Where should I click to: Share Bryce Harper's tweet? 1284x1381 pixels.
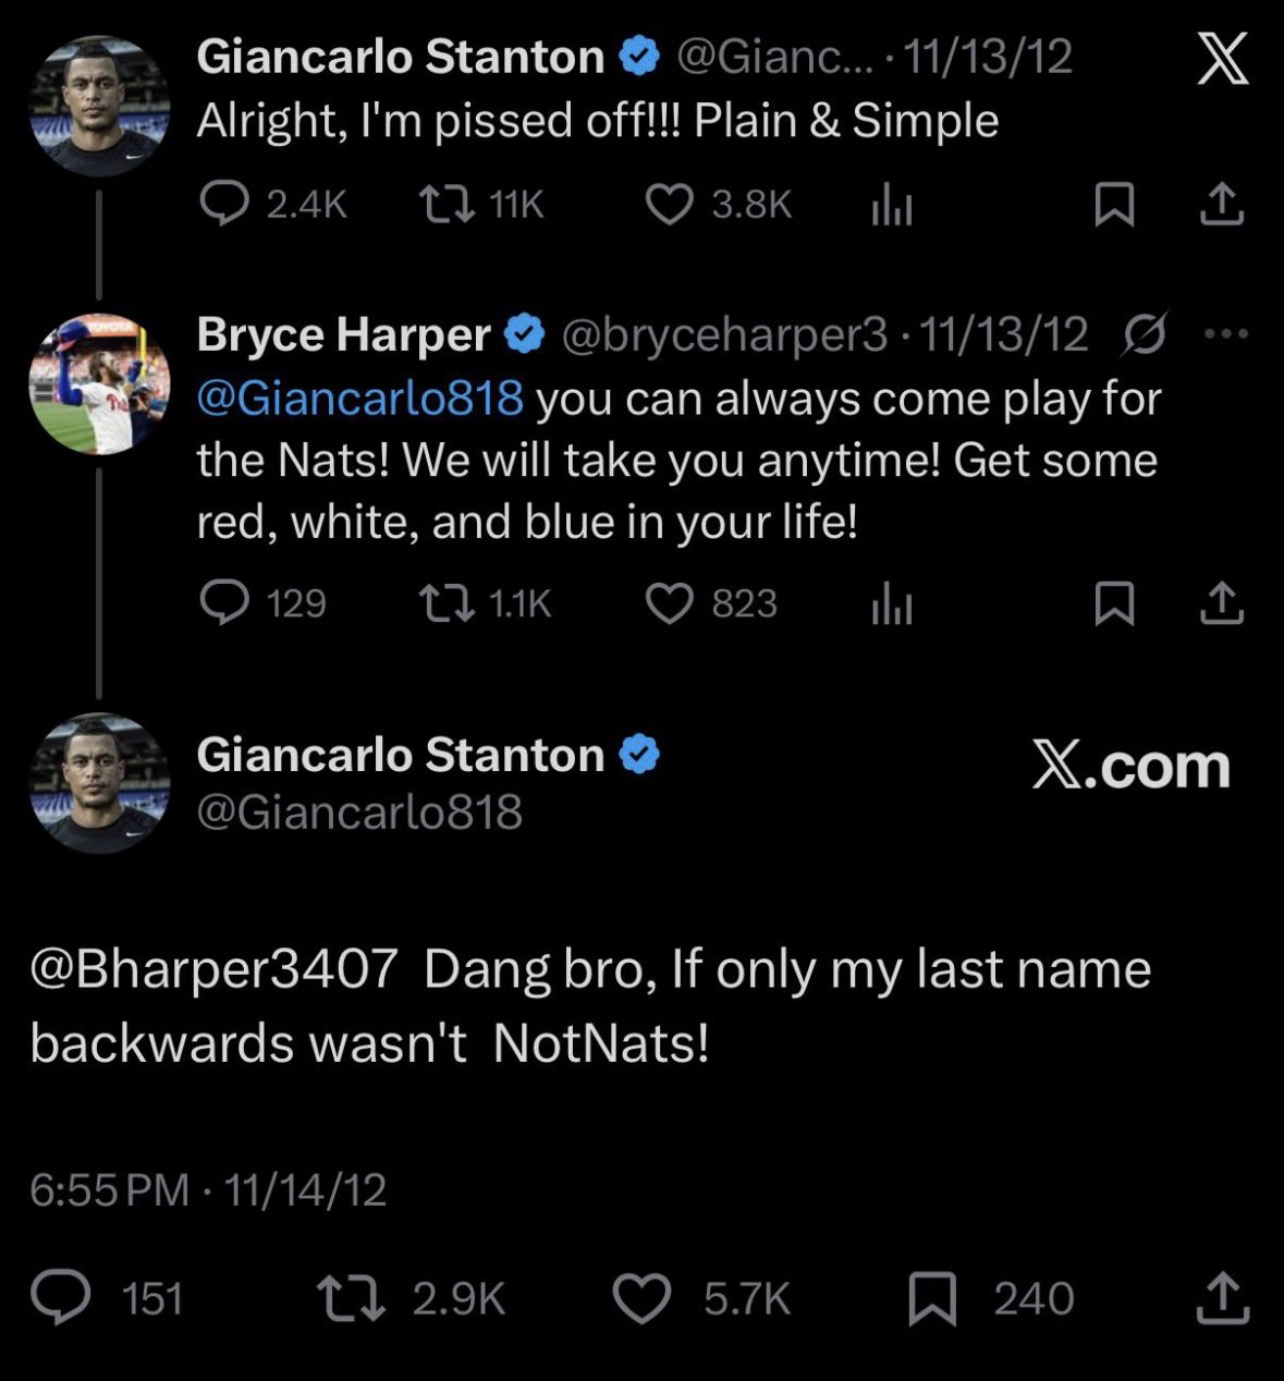click(x=1221, y=603)
